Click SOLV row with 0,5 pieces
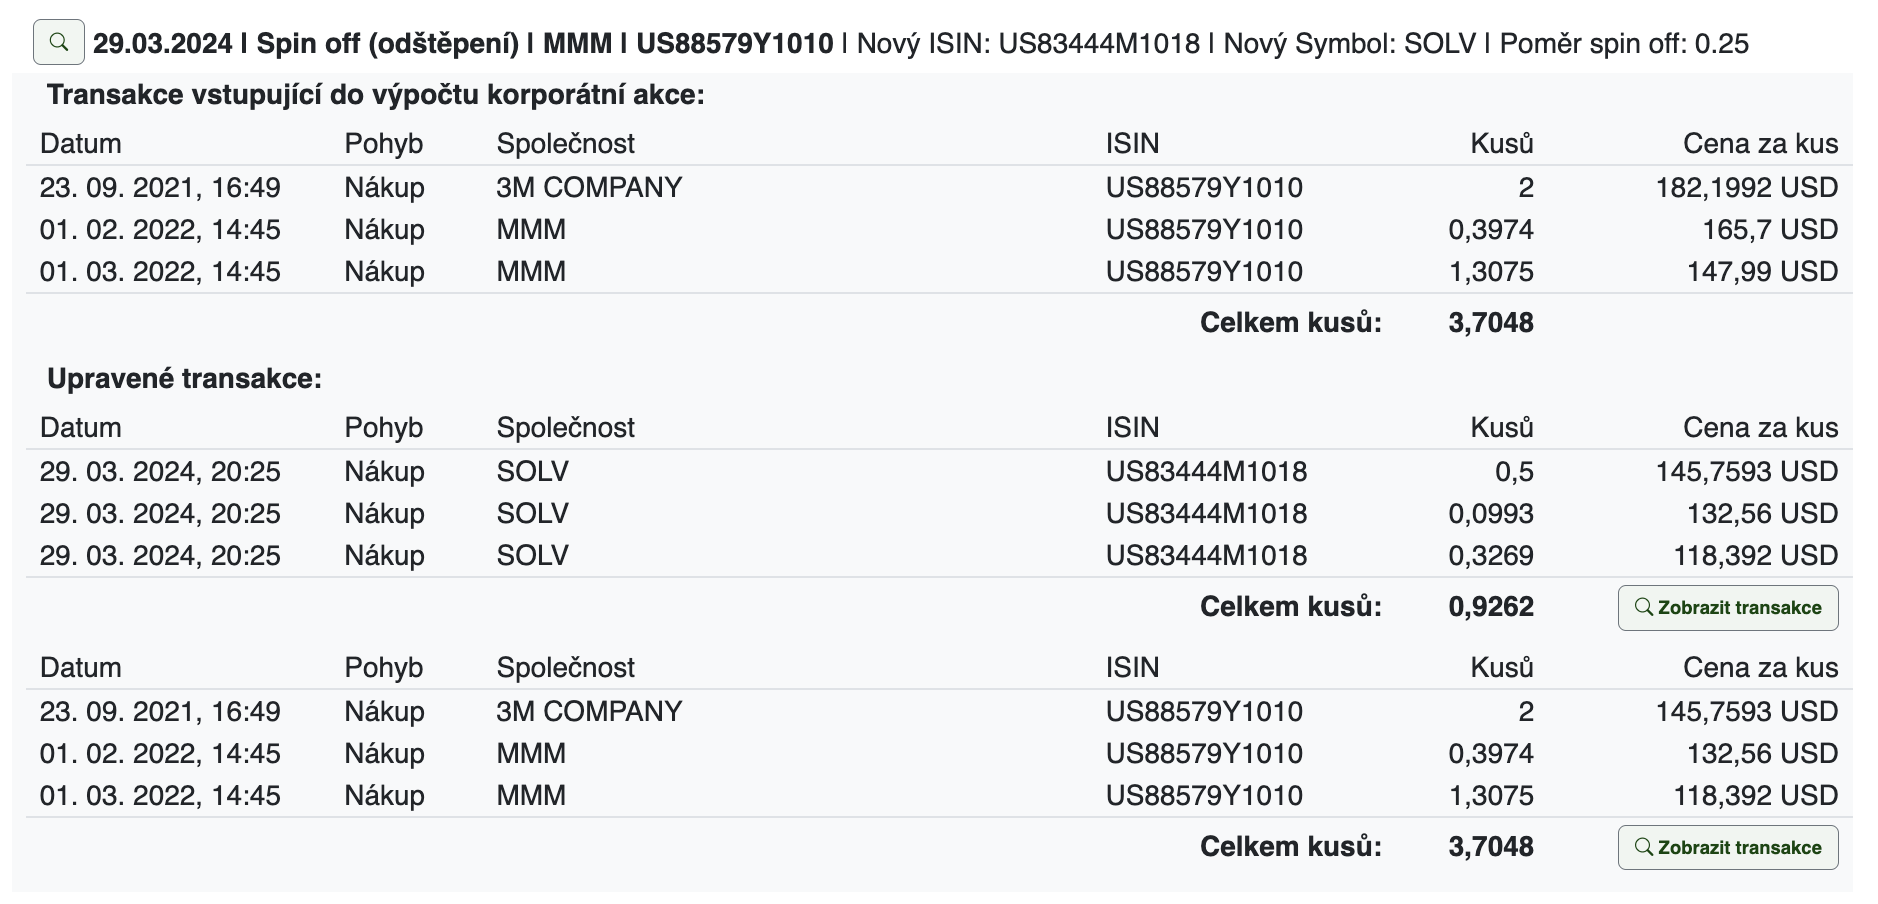Viewport: 1878px width, 904px height. pyautogui.click(x=532, y=472)
